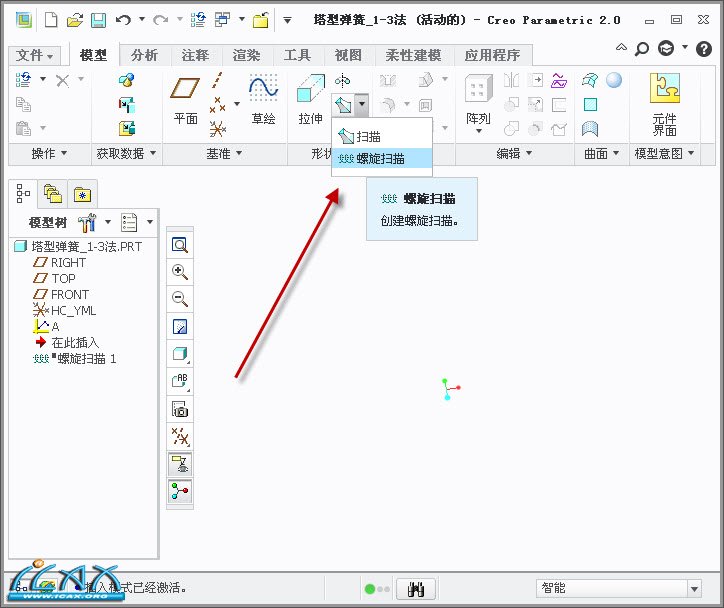724x608 pixels.
Task: Select HC_YML coordinate system in tree
Action: 65,310
